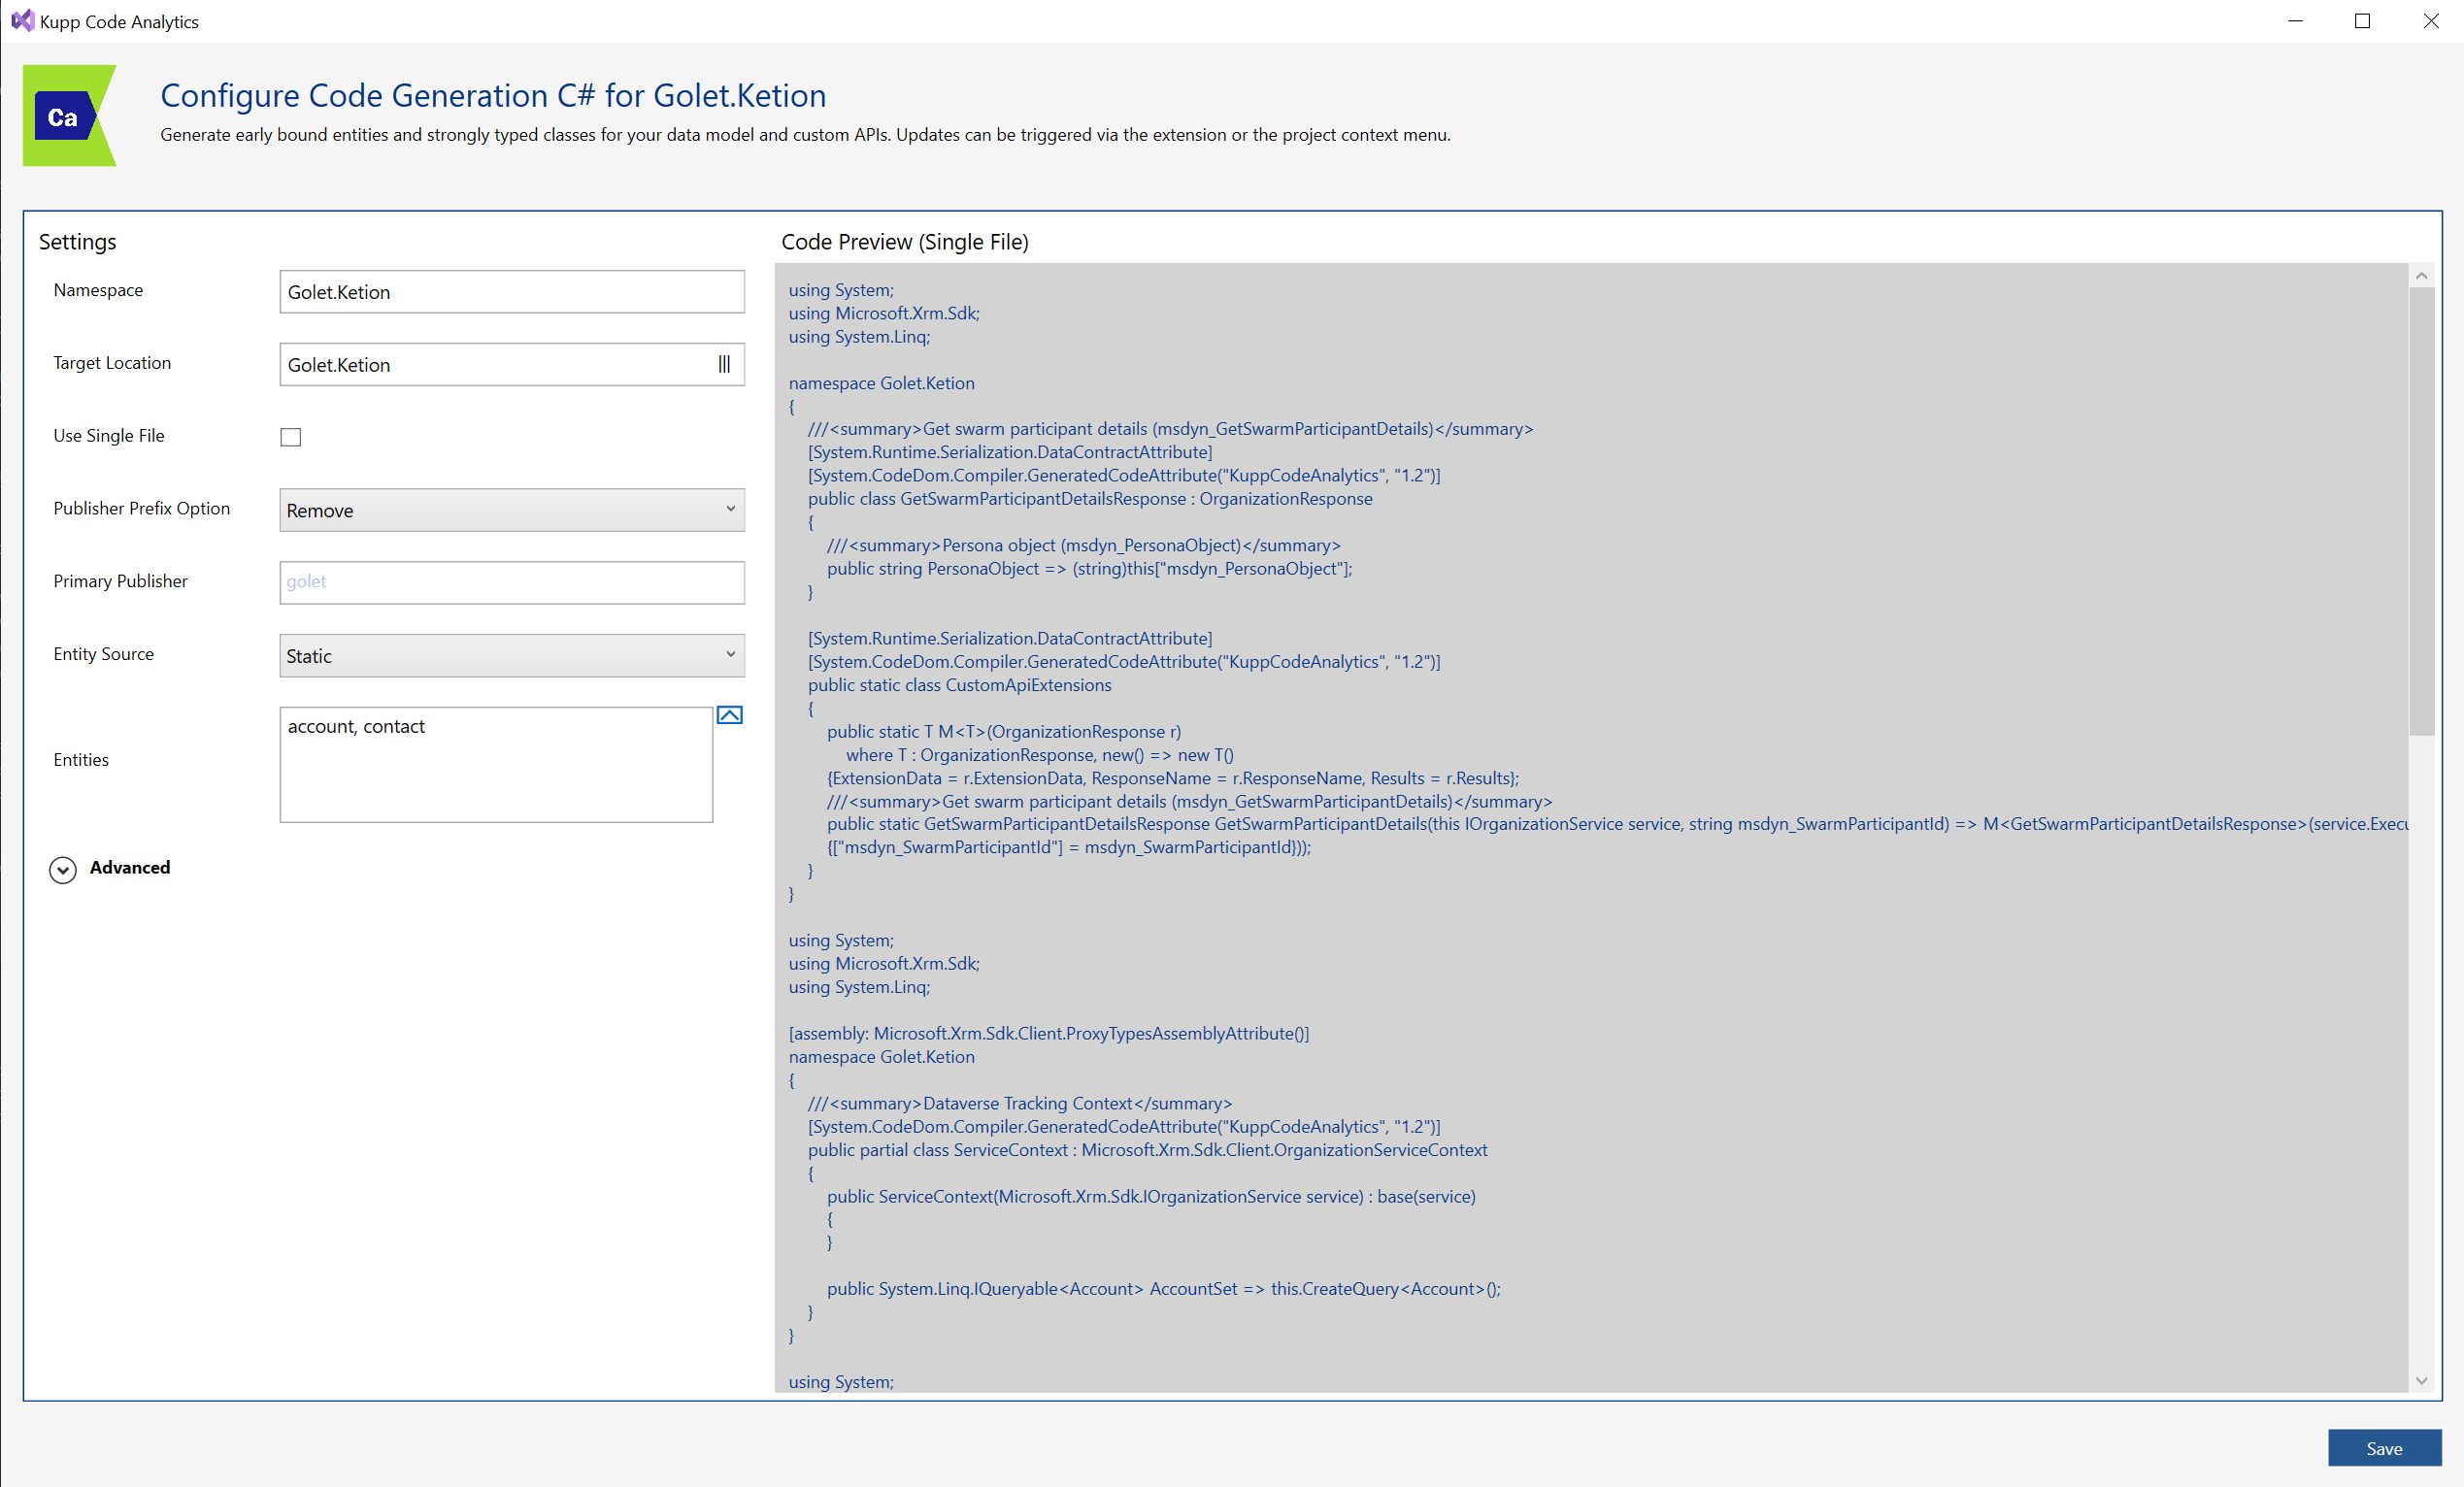The image size is (2464, 1487).
Task: Click the Save button
Action: (x=2384, y=1447)
